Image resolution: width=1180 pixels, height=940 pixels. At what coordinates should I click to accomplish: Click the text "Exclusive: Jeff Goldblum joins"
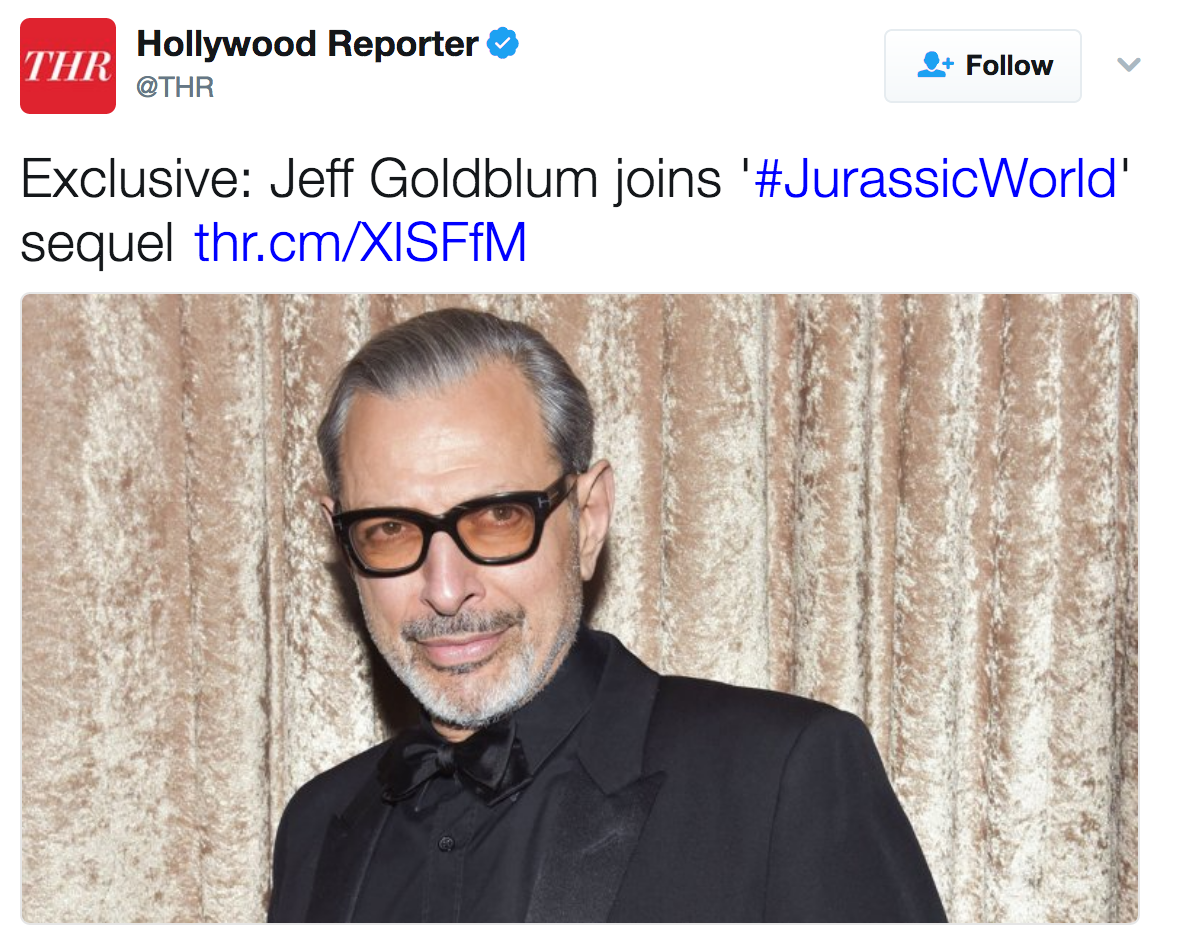(x=371, y=179)
